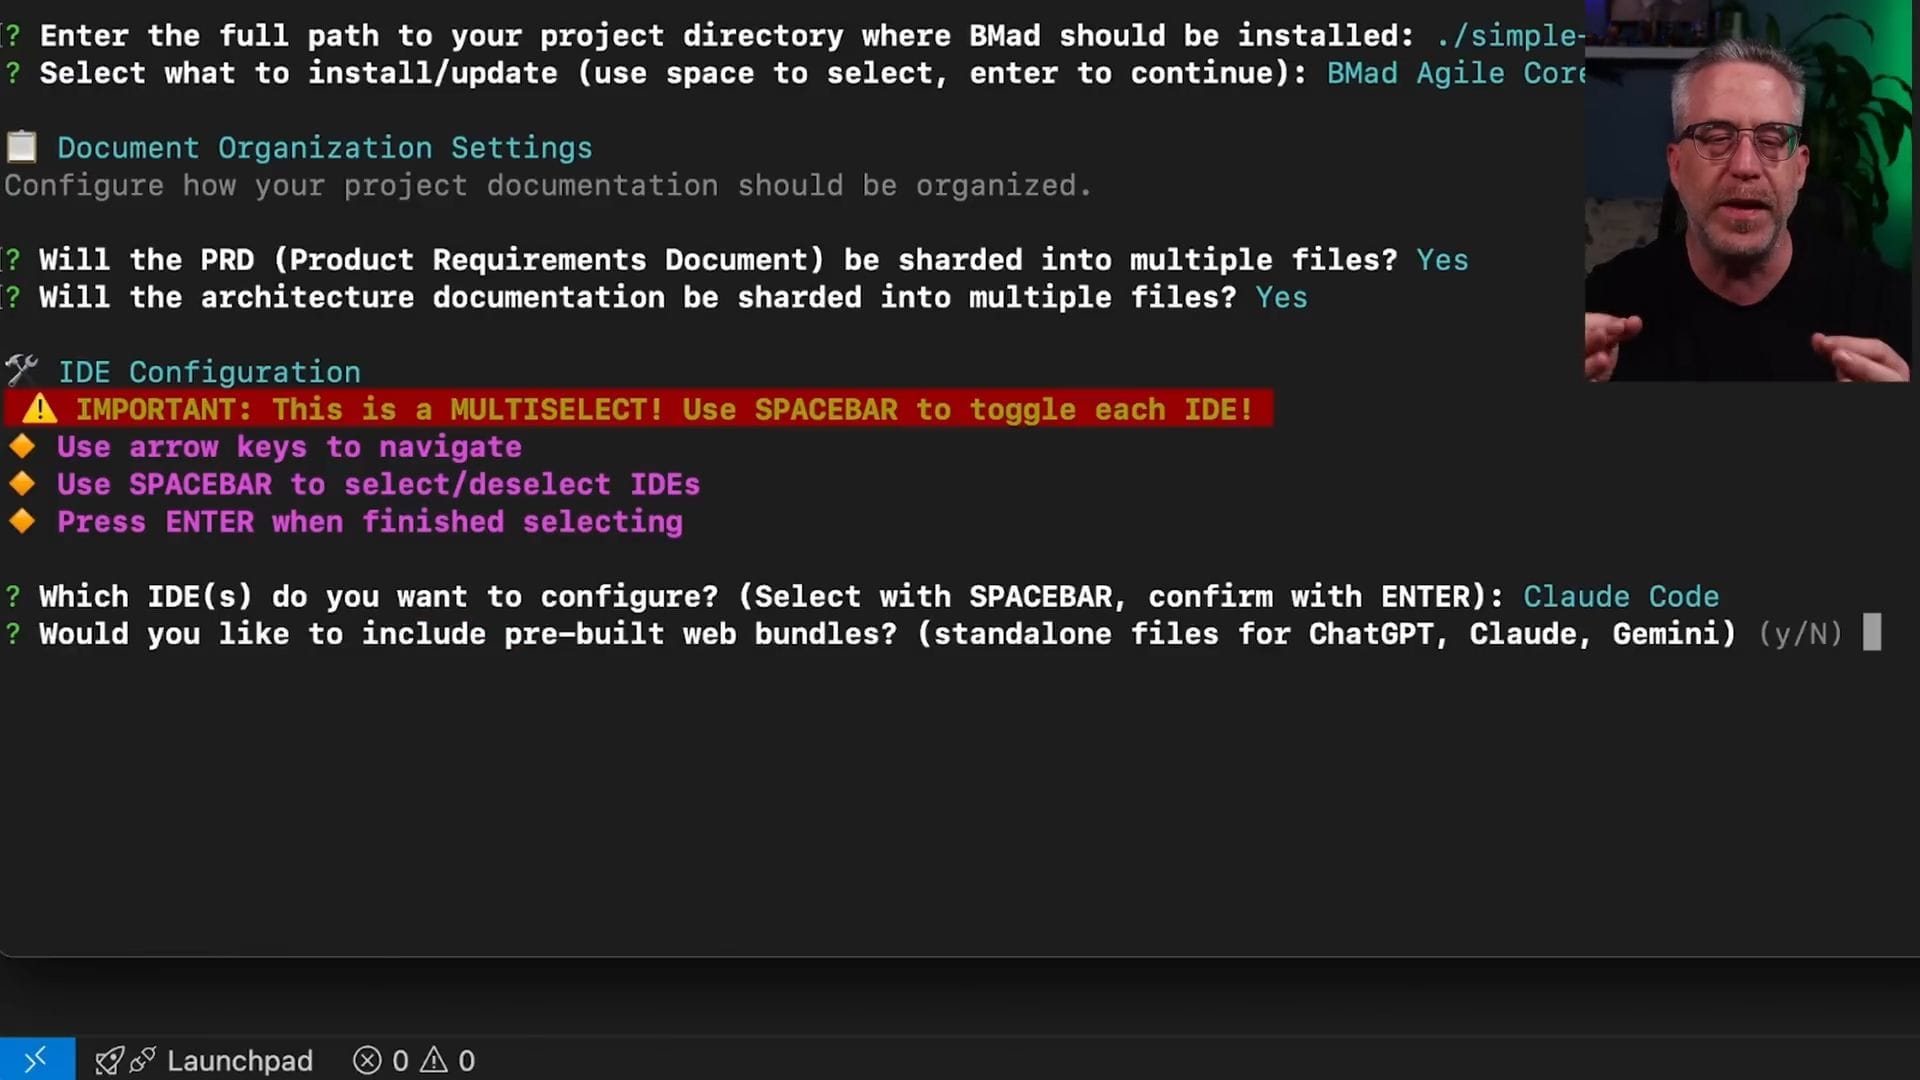Click orange diamond before 'Press ENTER when finished'
The width and height of the screenshot is (1920, 1080).
pyautogui.click(x=22, y=522)
